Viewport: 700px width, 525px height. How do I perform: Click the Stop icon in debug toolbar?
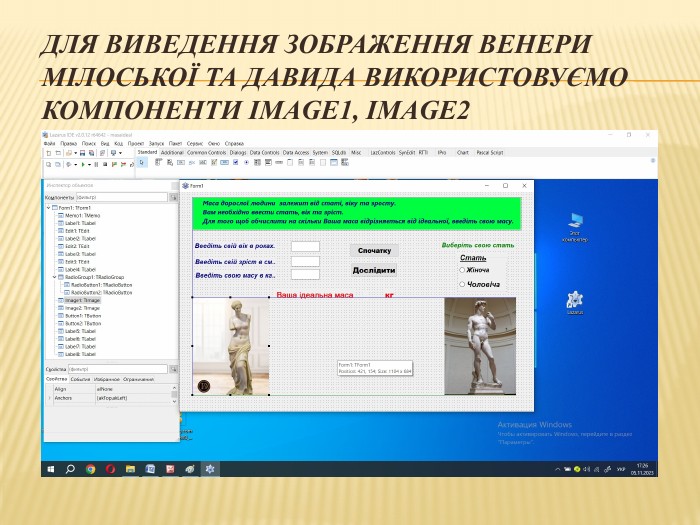coord(105,164)
